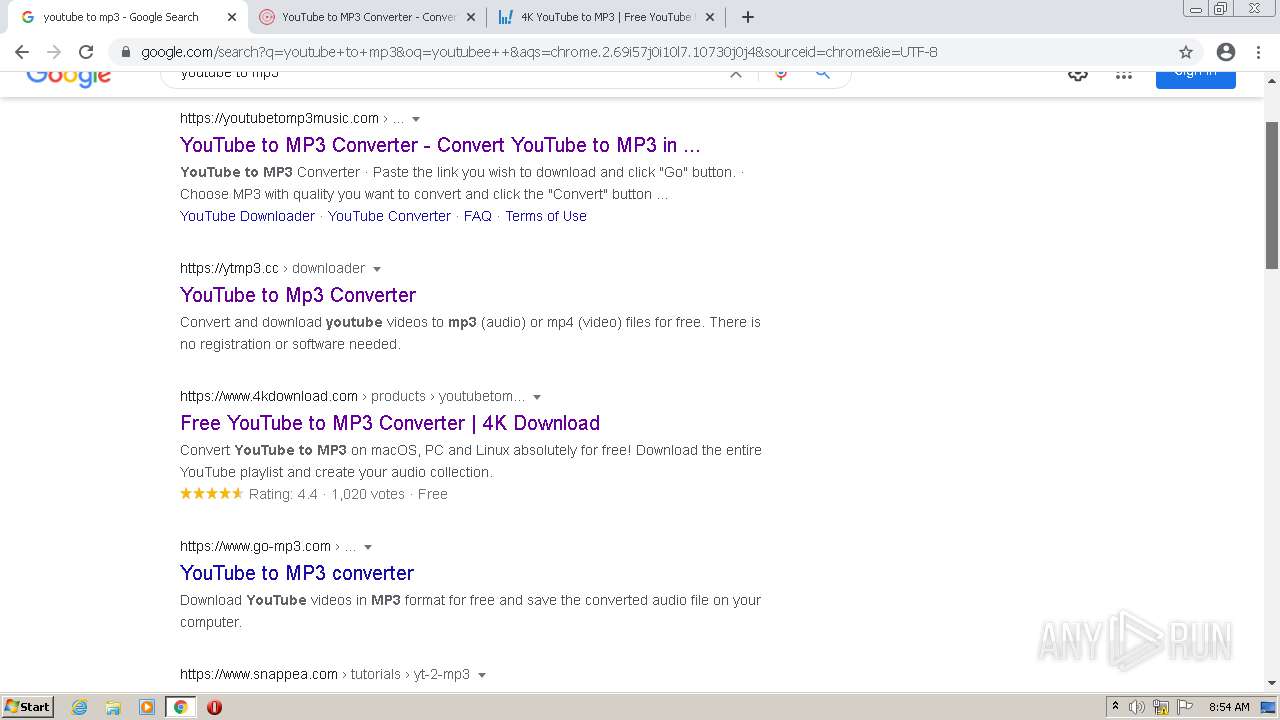Switch to YouTube to MP3 Converter tab
1280x720 pixels.
coord(368,17)
